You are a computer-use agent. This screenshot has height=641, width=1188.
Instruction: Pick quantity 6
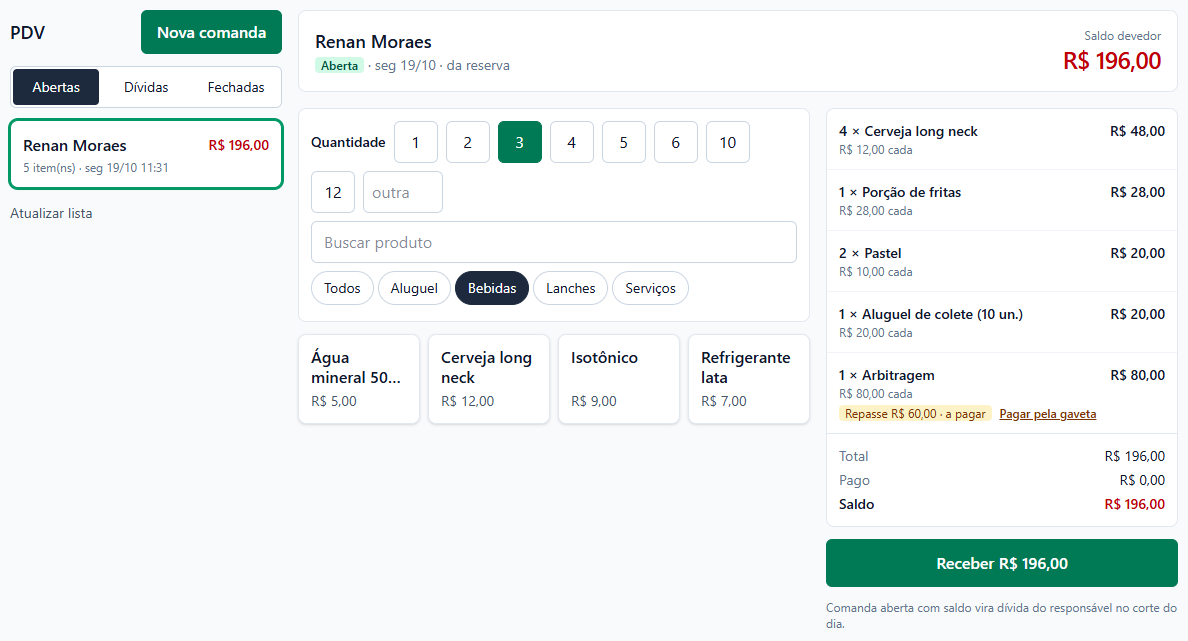coord(676,142)
